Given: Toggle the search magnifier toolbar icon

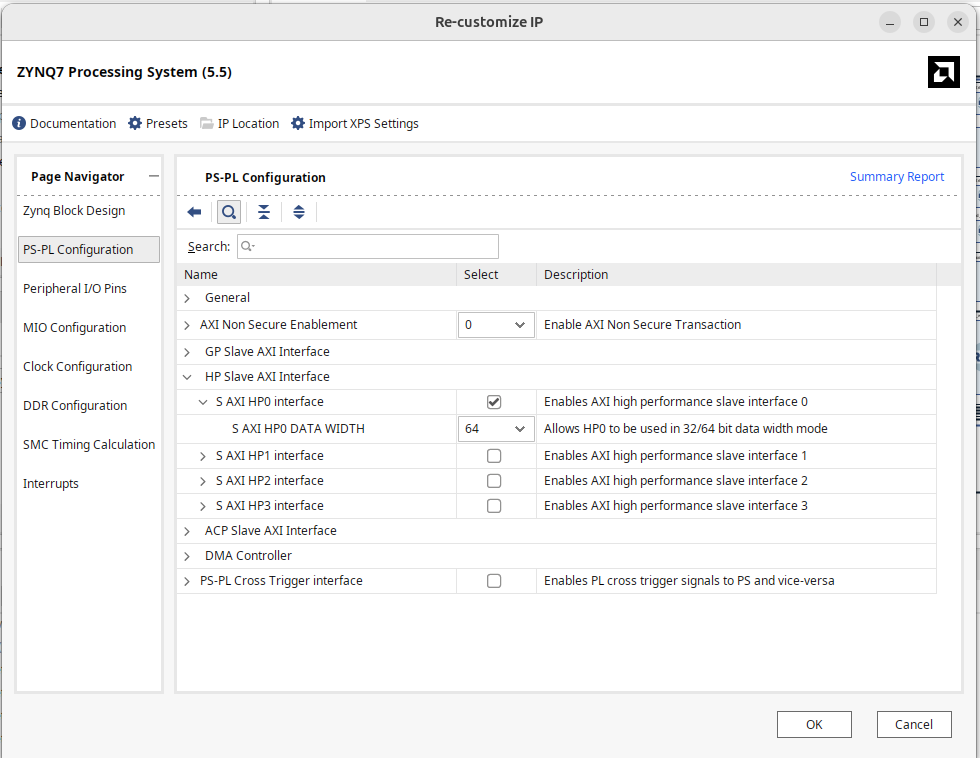Looking at the screenshot, I should [229, 212].
